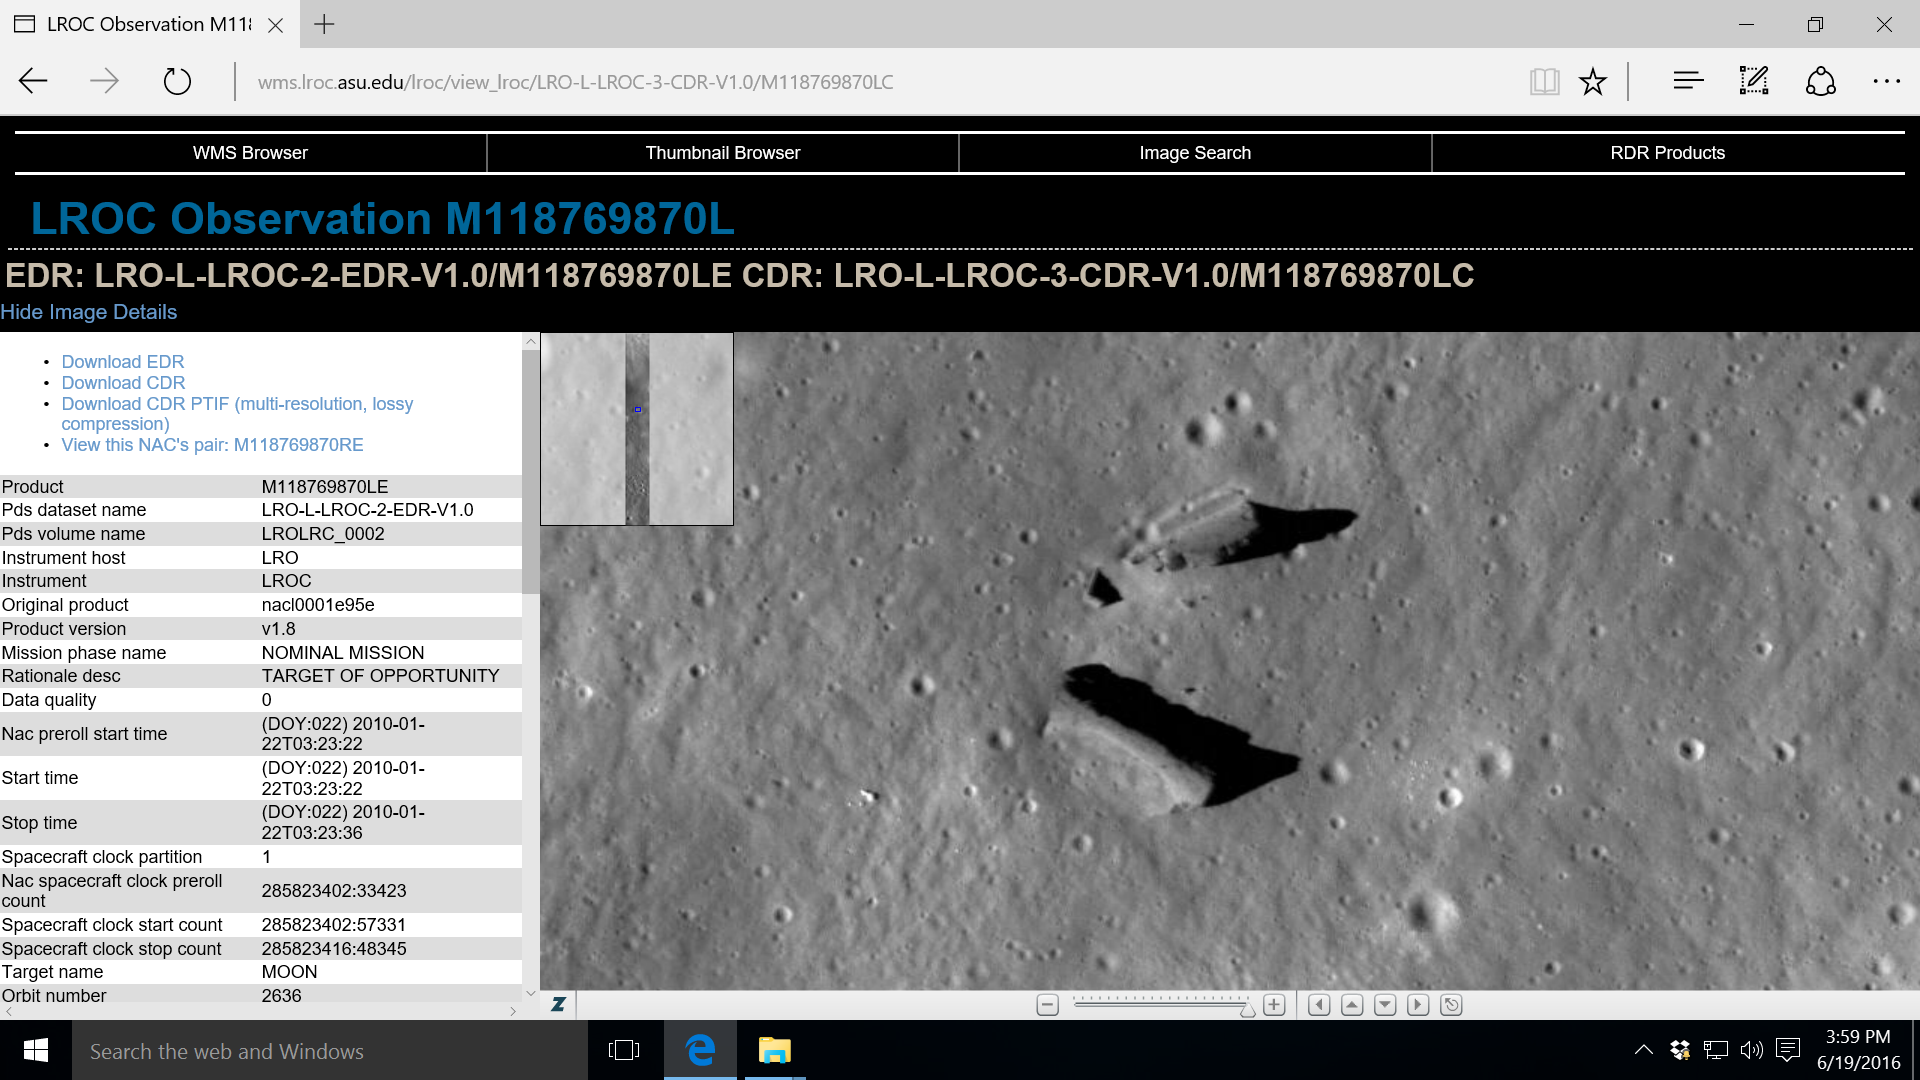
Task: Go forward in browser history
Action: pyautogui.click(x=104, y=81)
